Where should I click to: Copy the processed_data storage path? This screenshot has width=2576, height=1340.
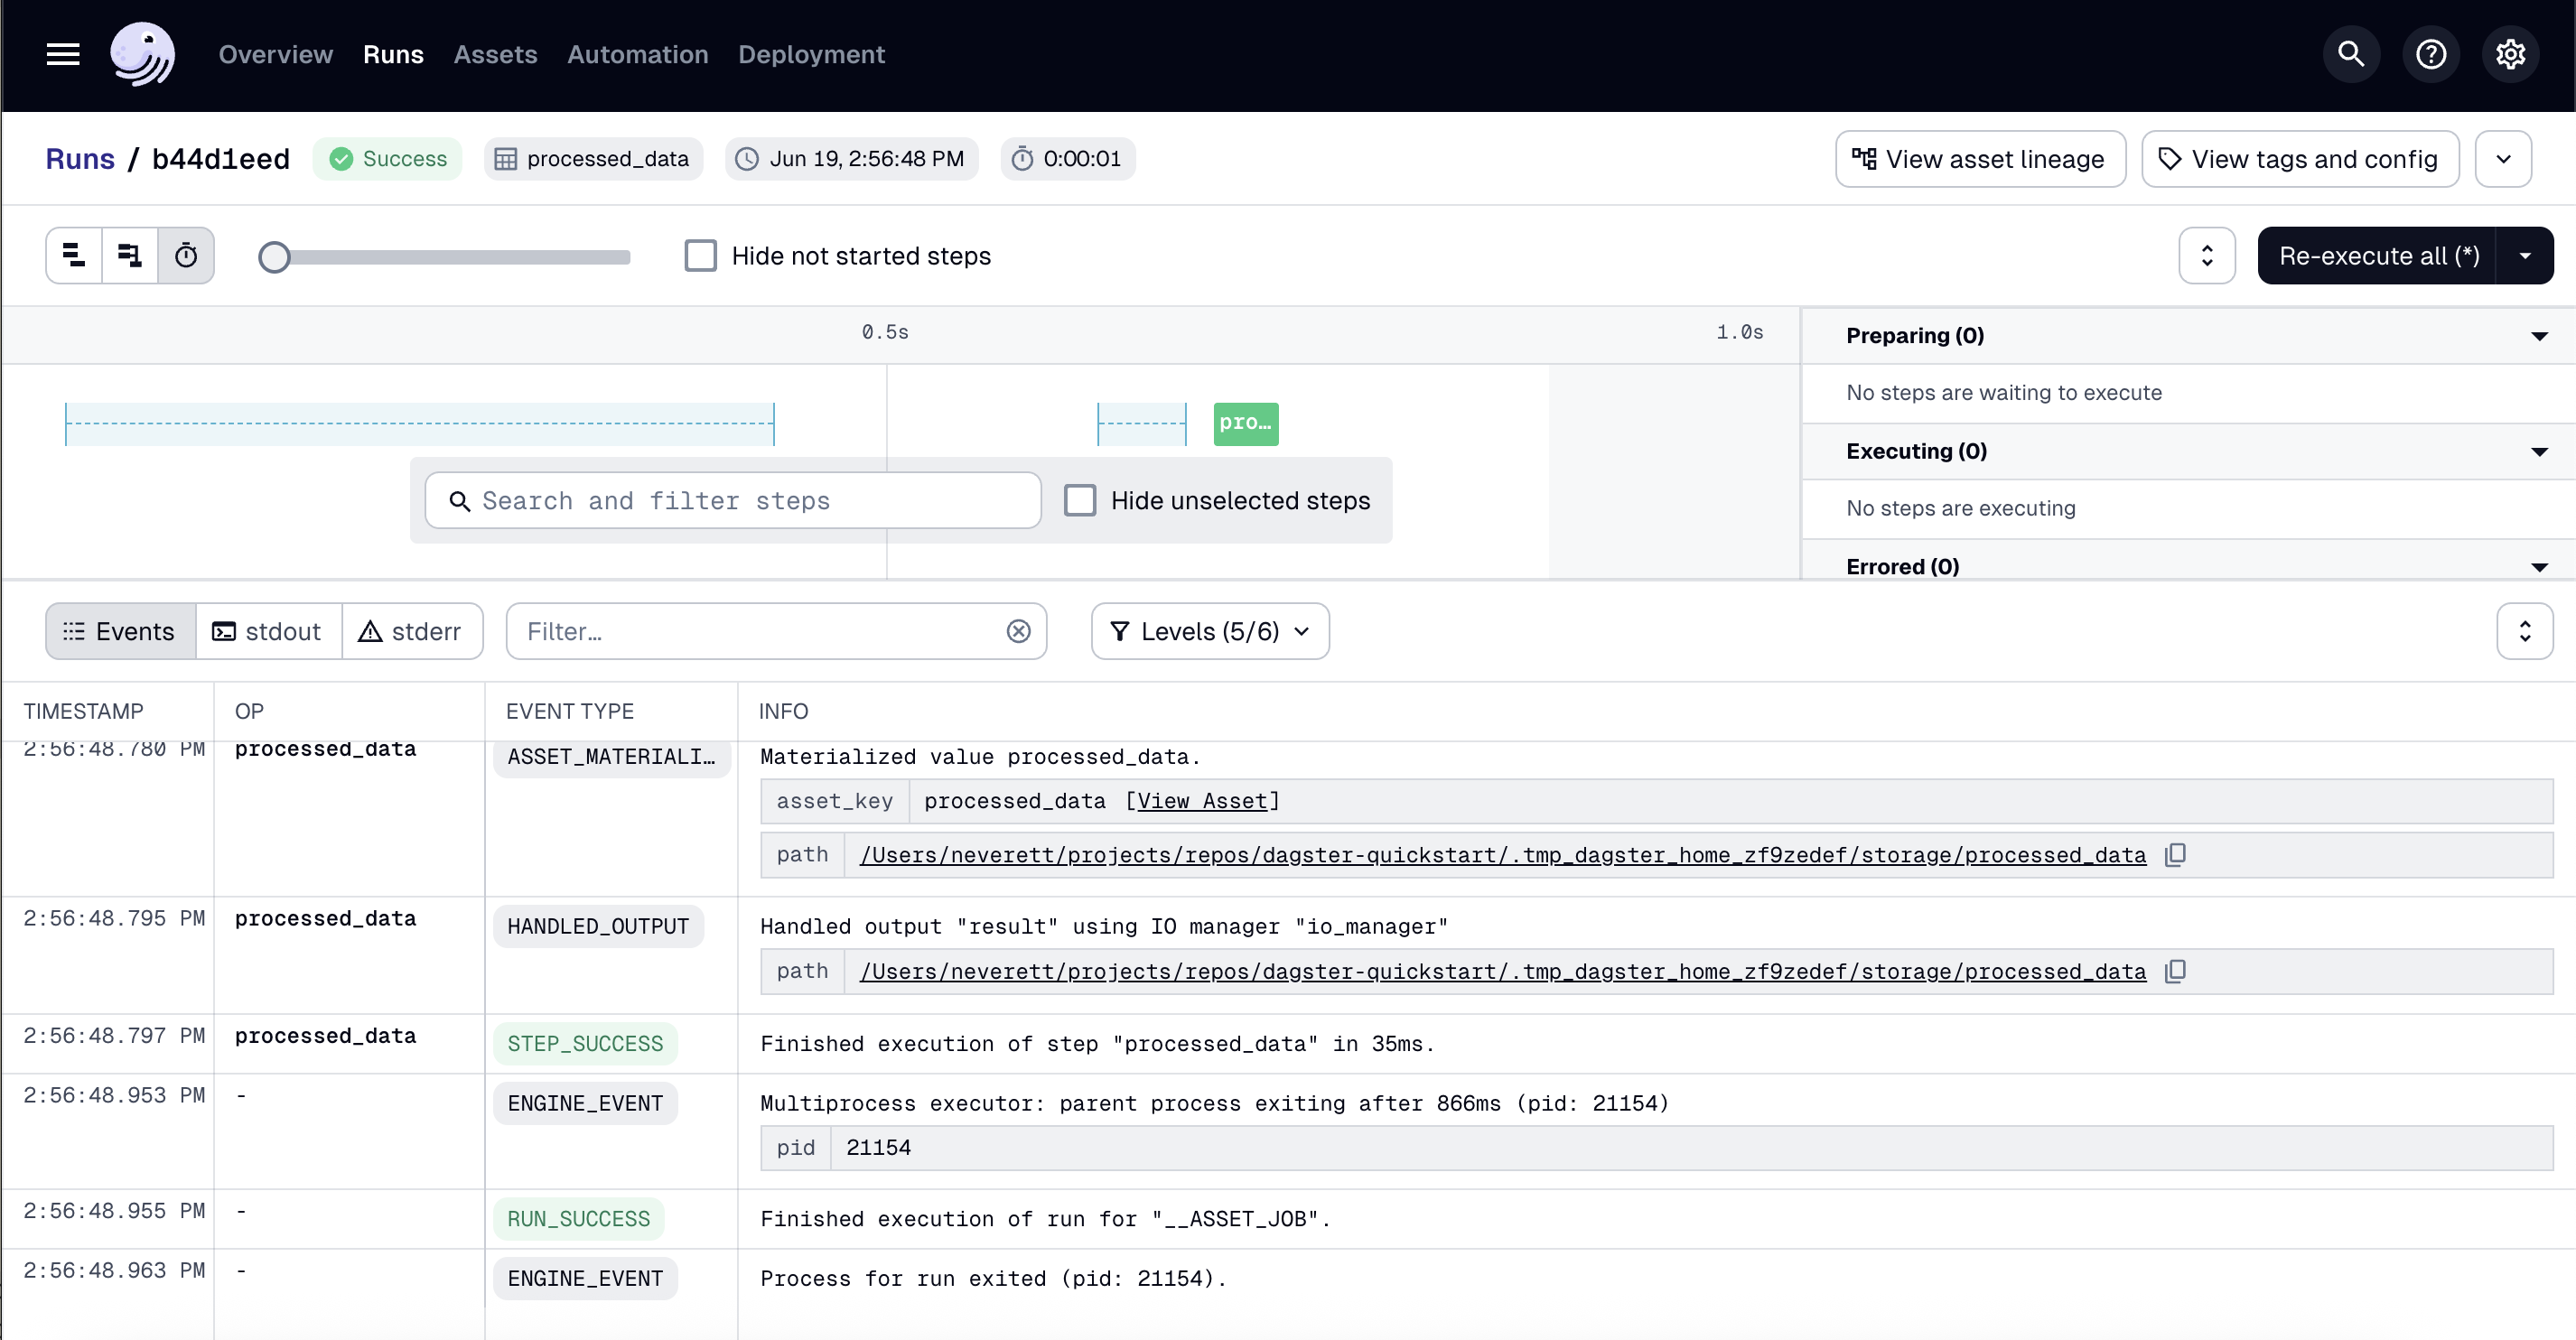click(2177, 855)
